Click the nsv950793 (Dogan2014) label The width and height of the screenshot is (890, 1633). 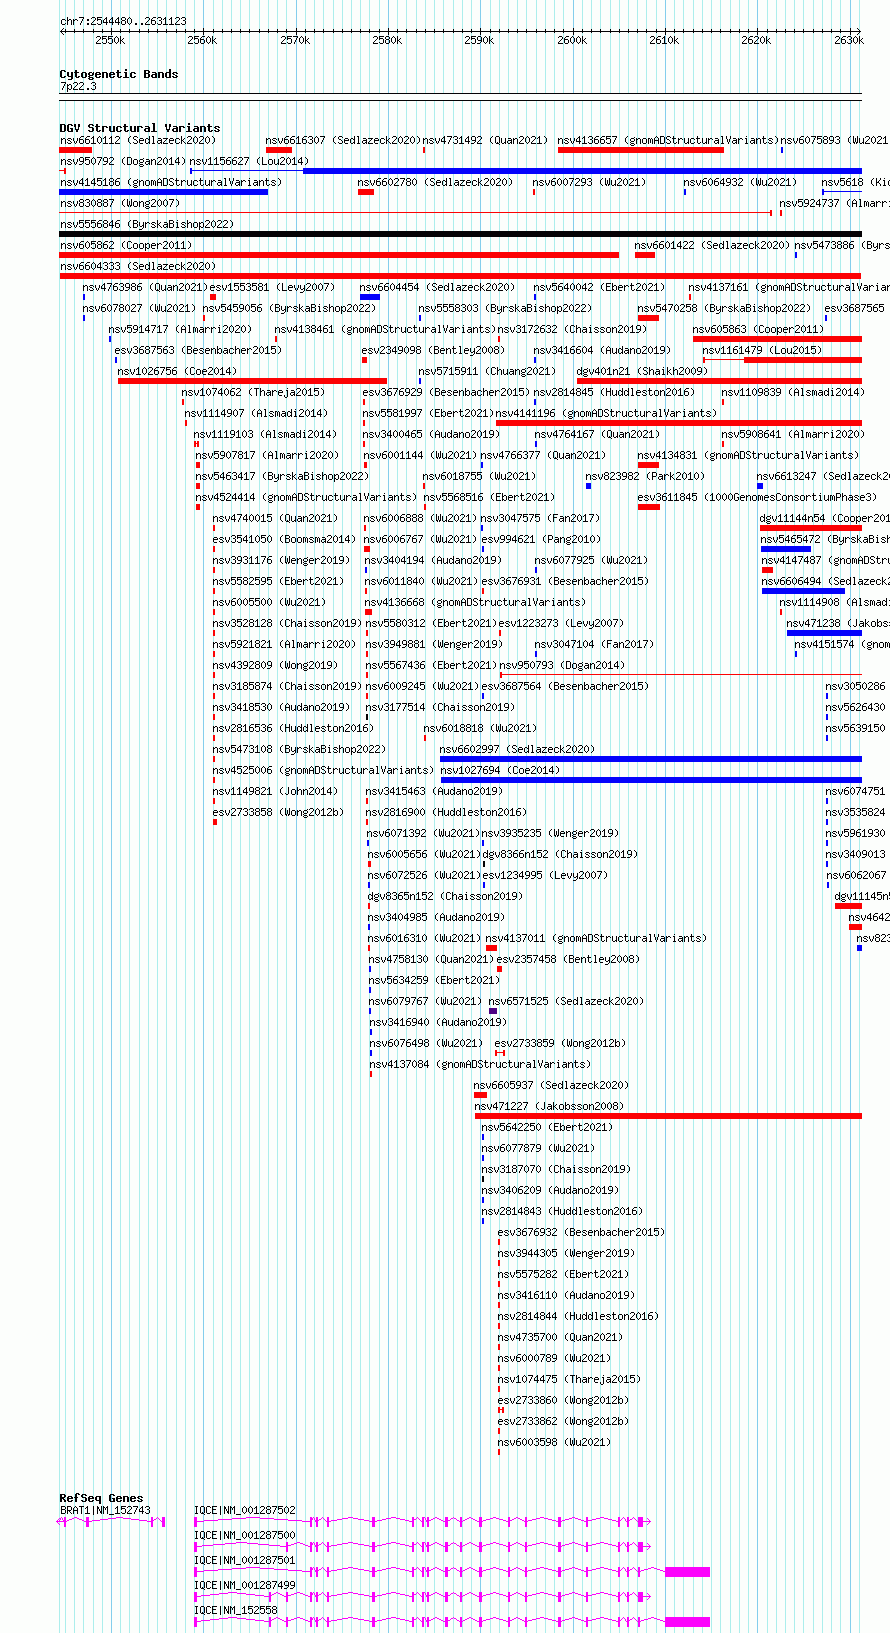(562, 665)
